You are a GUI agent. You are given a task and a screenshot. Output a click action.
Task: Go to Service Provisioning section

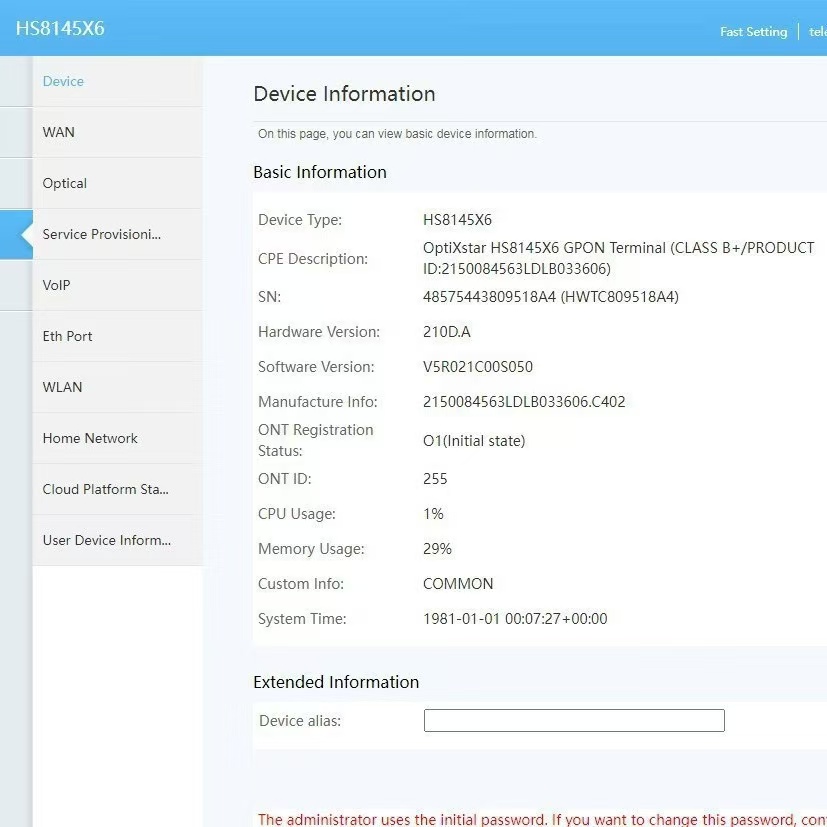[101, 234]
